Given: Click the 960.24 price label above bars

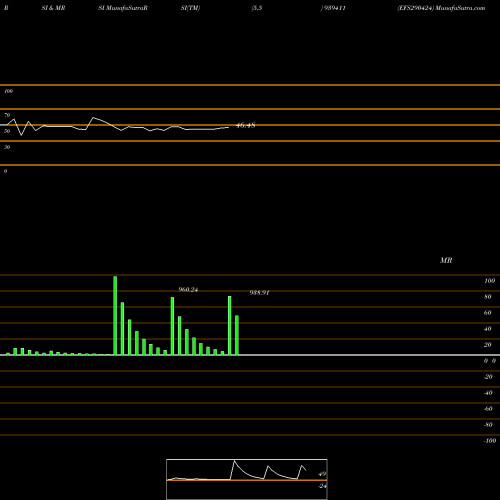Looking at the screenshot, I should click(x=188, y=290).
